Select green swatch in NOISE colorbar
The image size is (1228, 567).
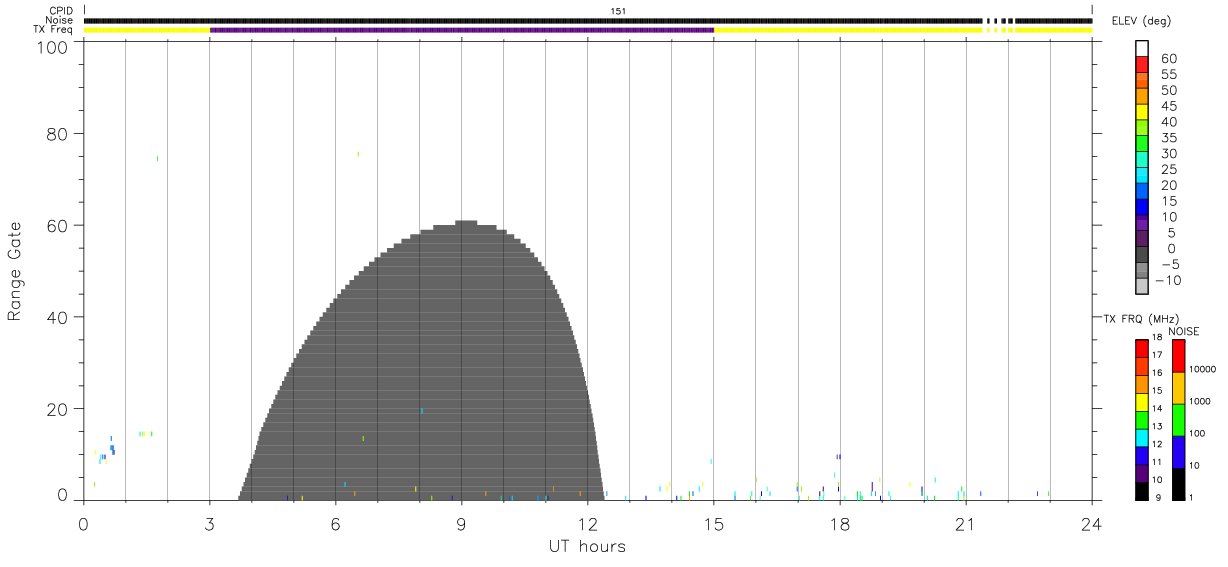click(1179, 420)
